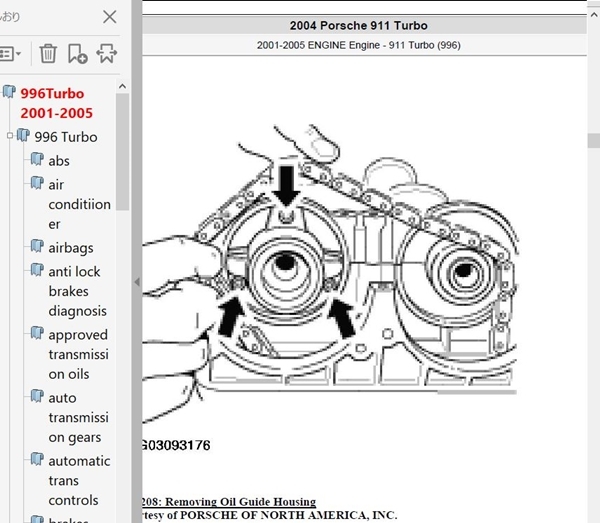Open the bookmark options dropdown menu
The height and width of the screenshot is (523, 600).
tap(10, 54)
